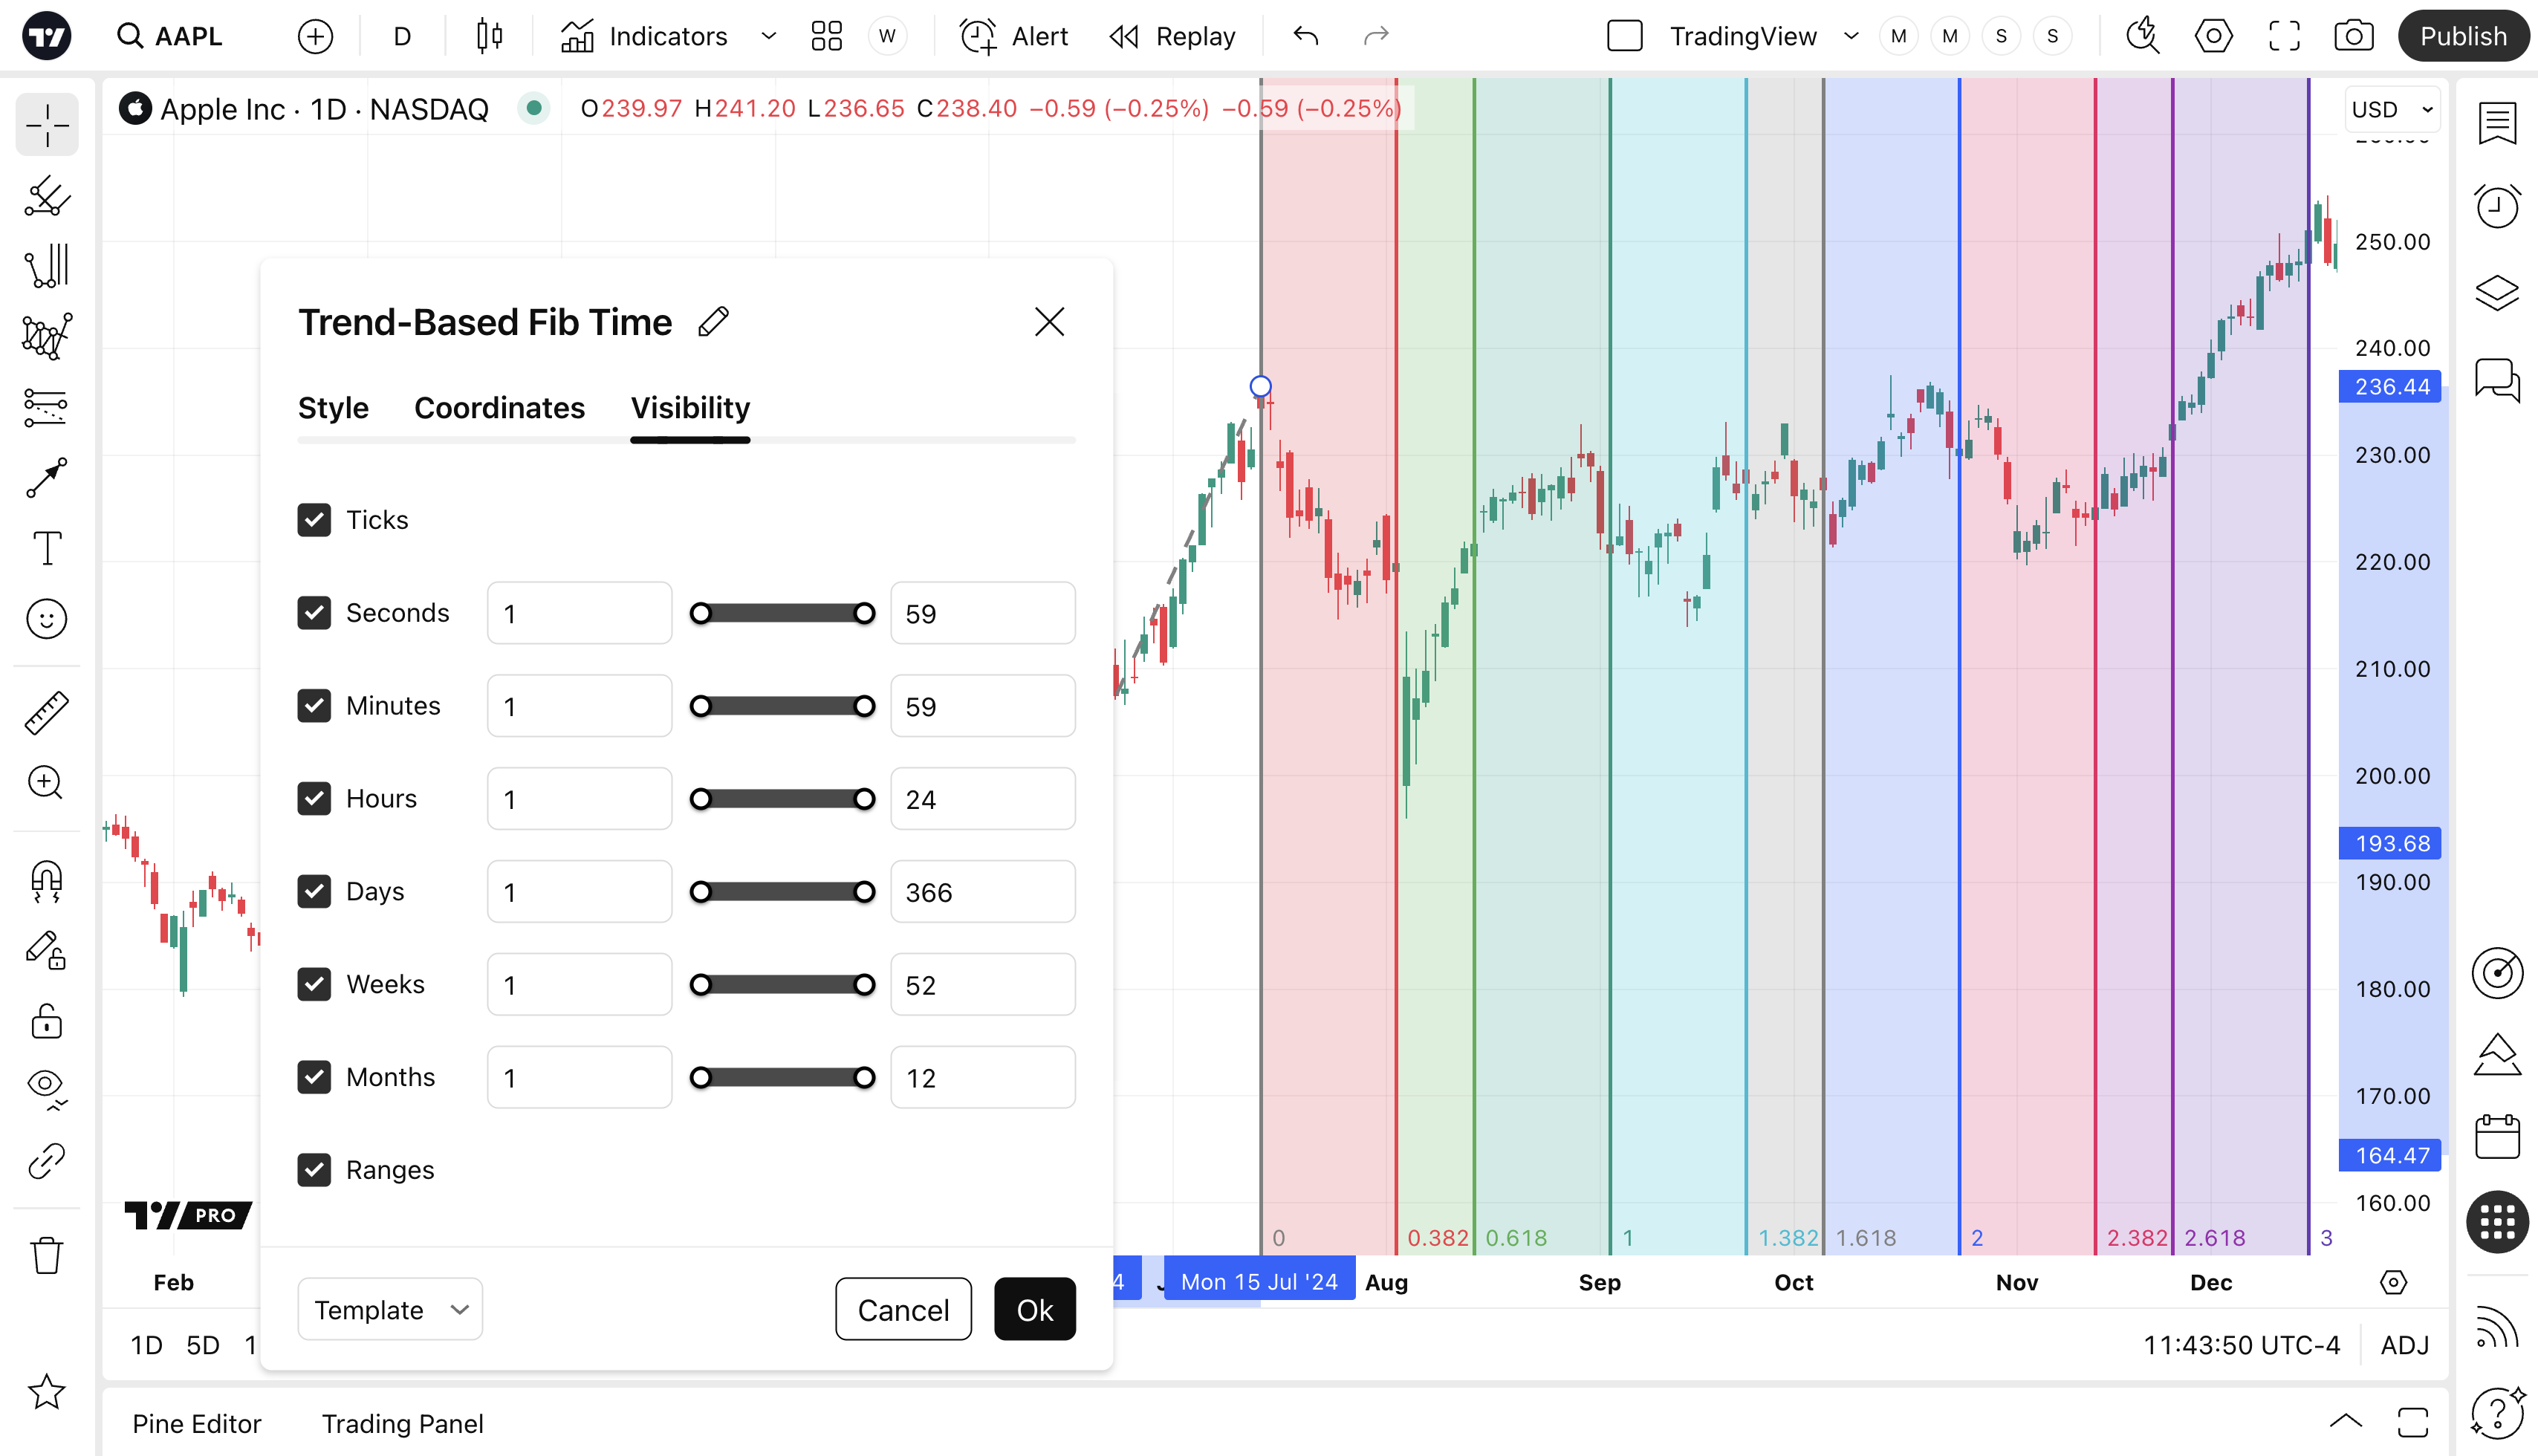Open the camera snapshot icon
Screen dimensions: 2538x1456
coord(2353,37)
